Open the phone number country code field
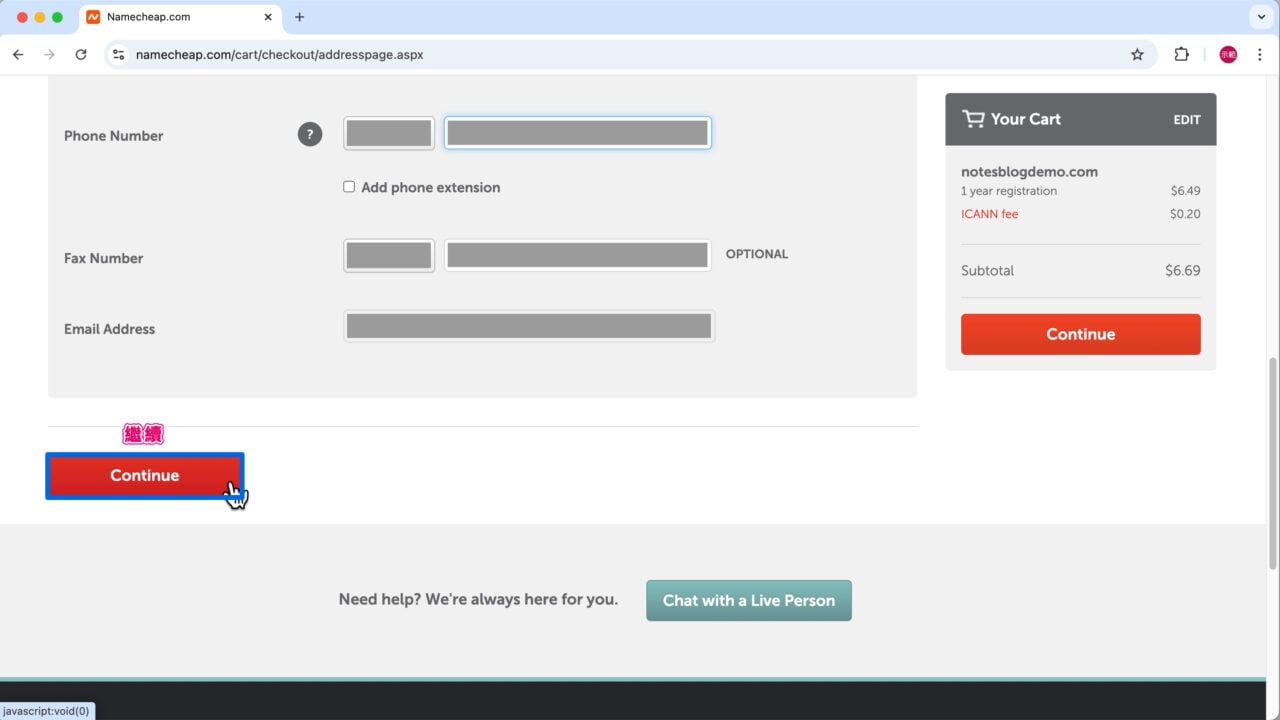This screenshot has height=720, width=1280. click(389, 133)
